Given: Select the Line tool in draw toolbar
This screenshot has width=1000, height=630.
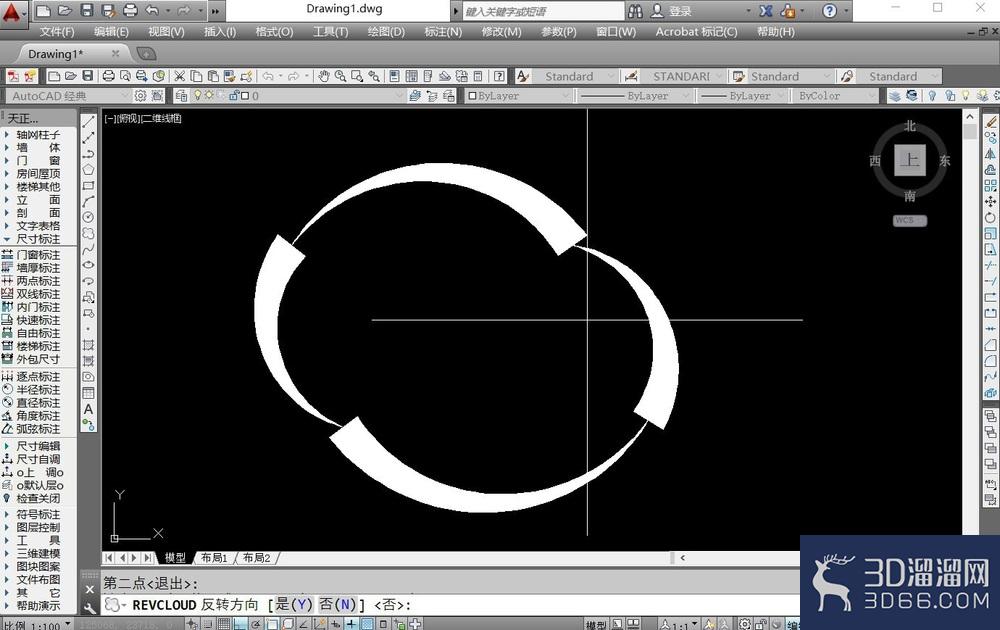Looking at the screenshot, I should point(89,122).
